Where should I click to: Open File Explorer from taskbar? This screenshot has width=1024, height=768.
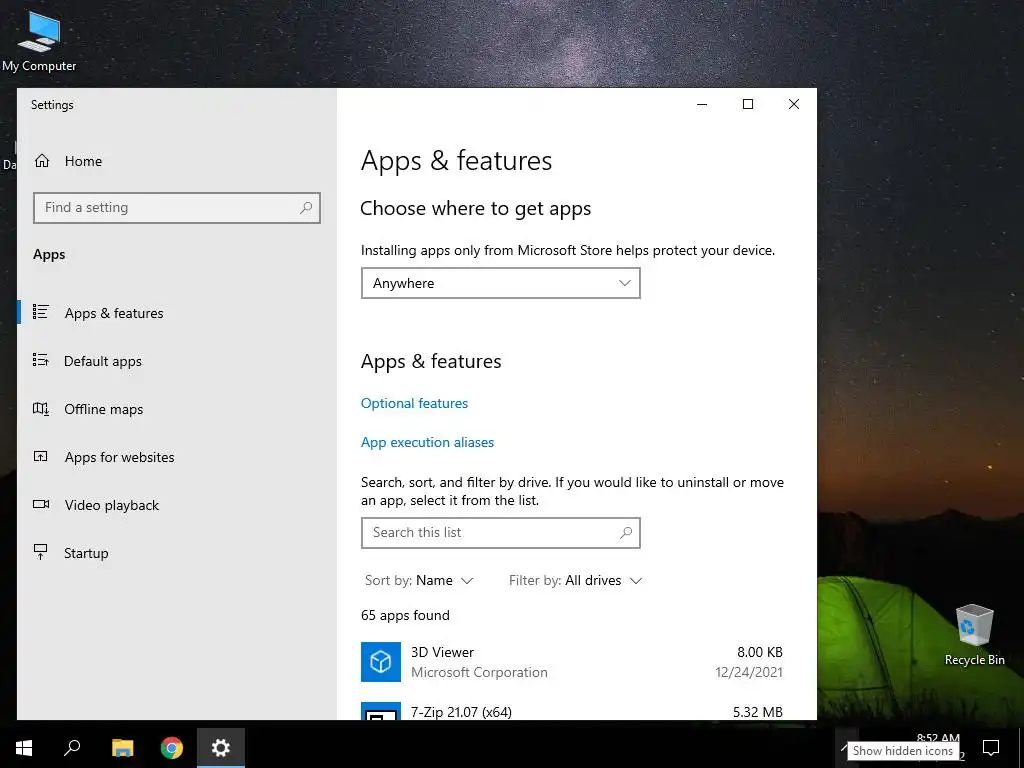(122, 748)
